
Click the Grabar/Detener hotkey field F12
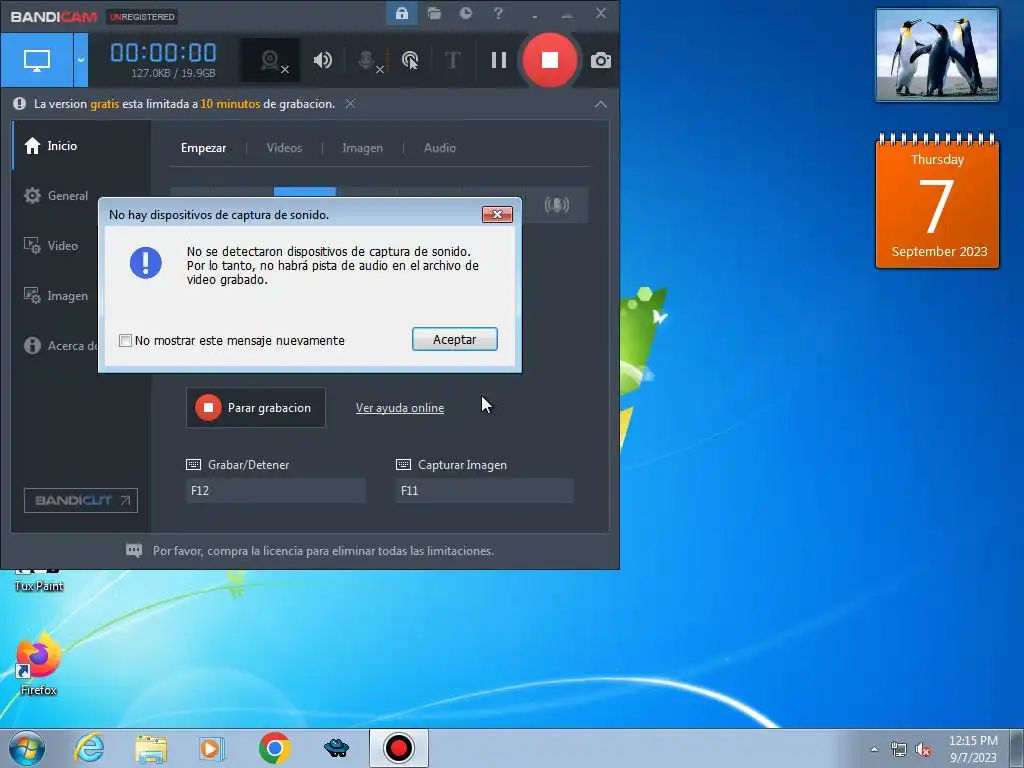[x=276, y=490]
